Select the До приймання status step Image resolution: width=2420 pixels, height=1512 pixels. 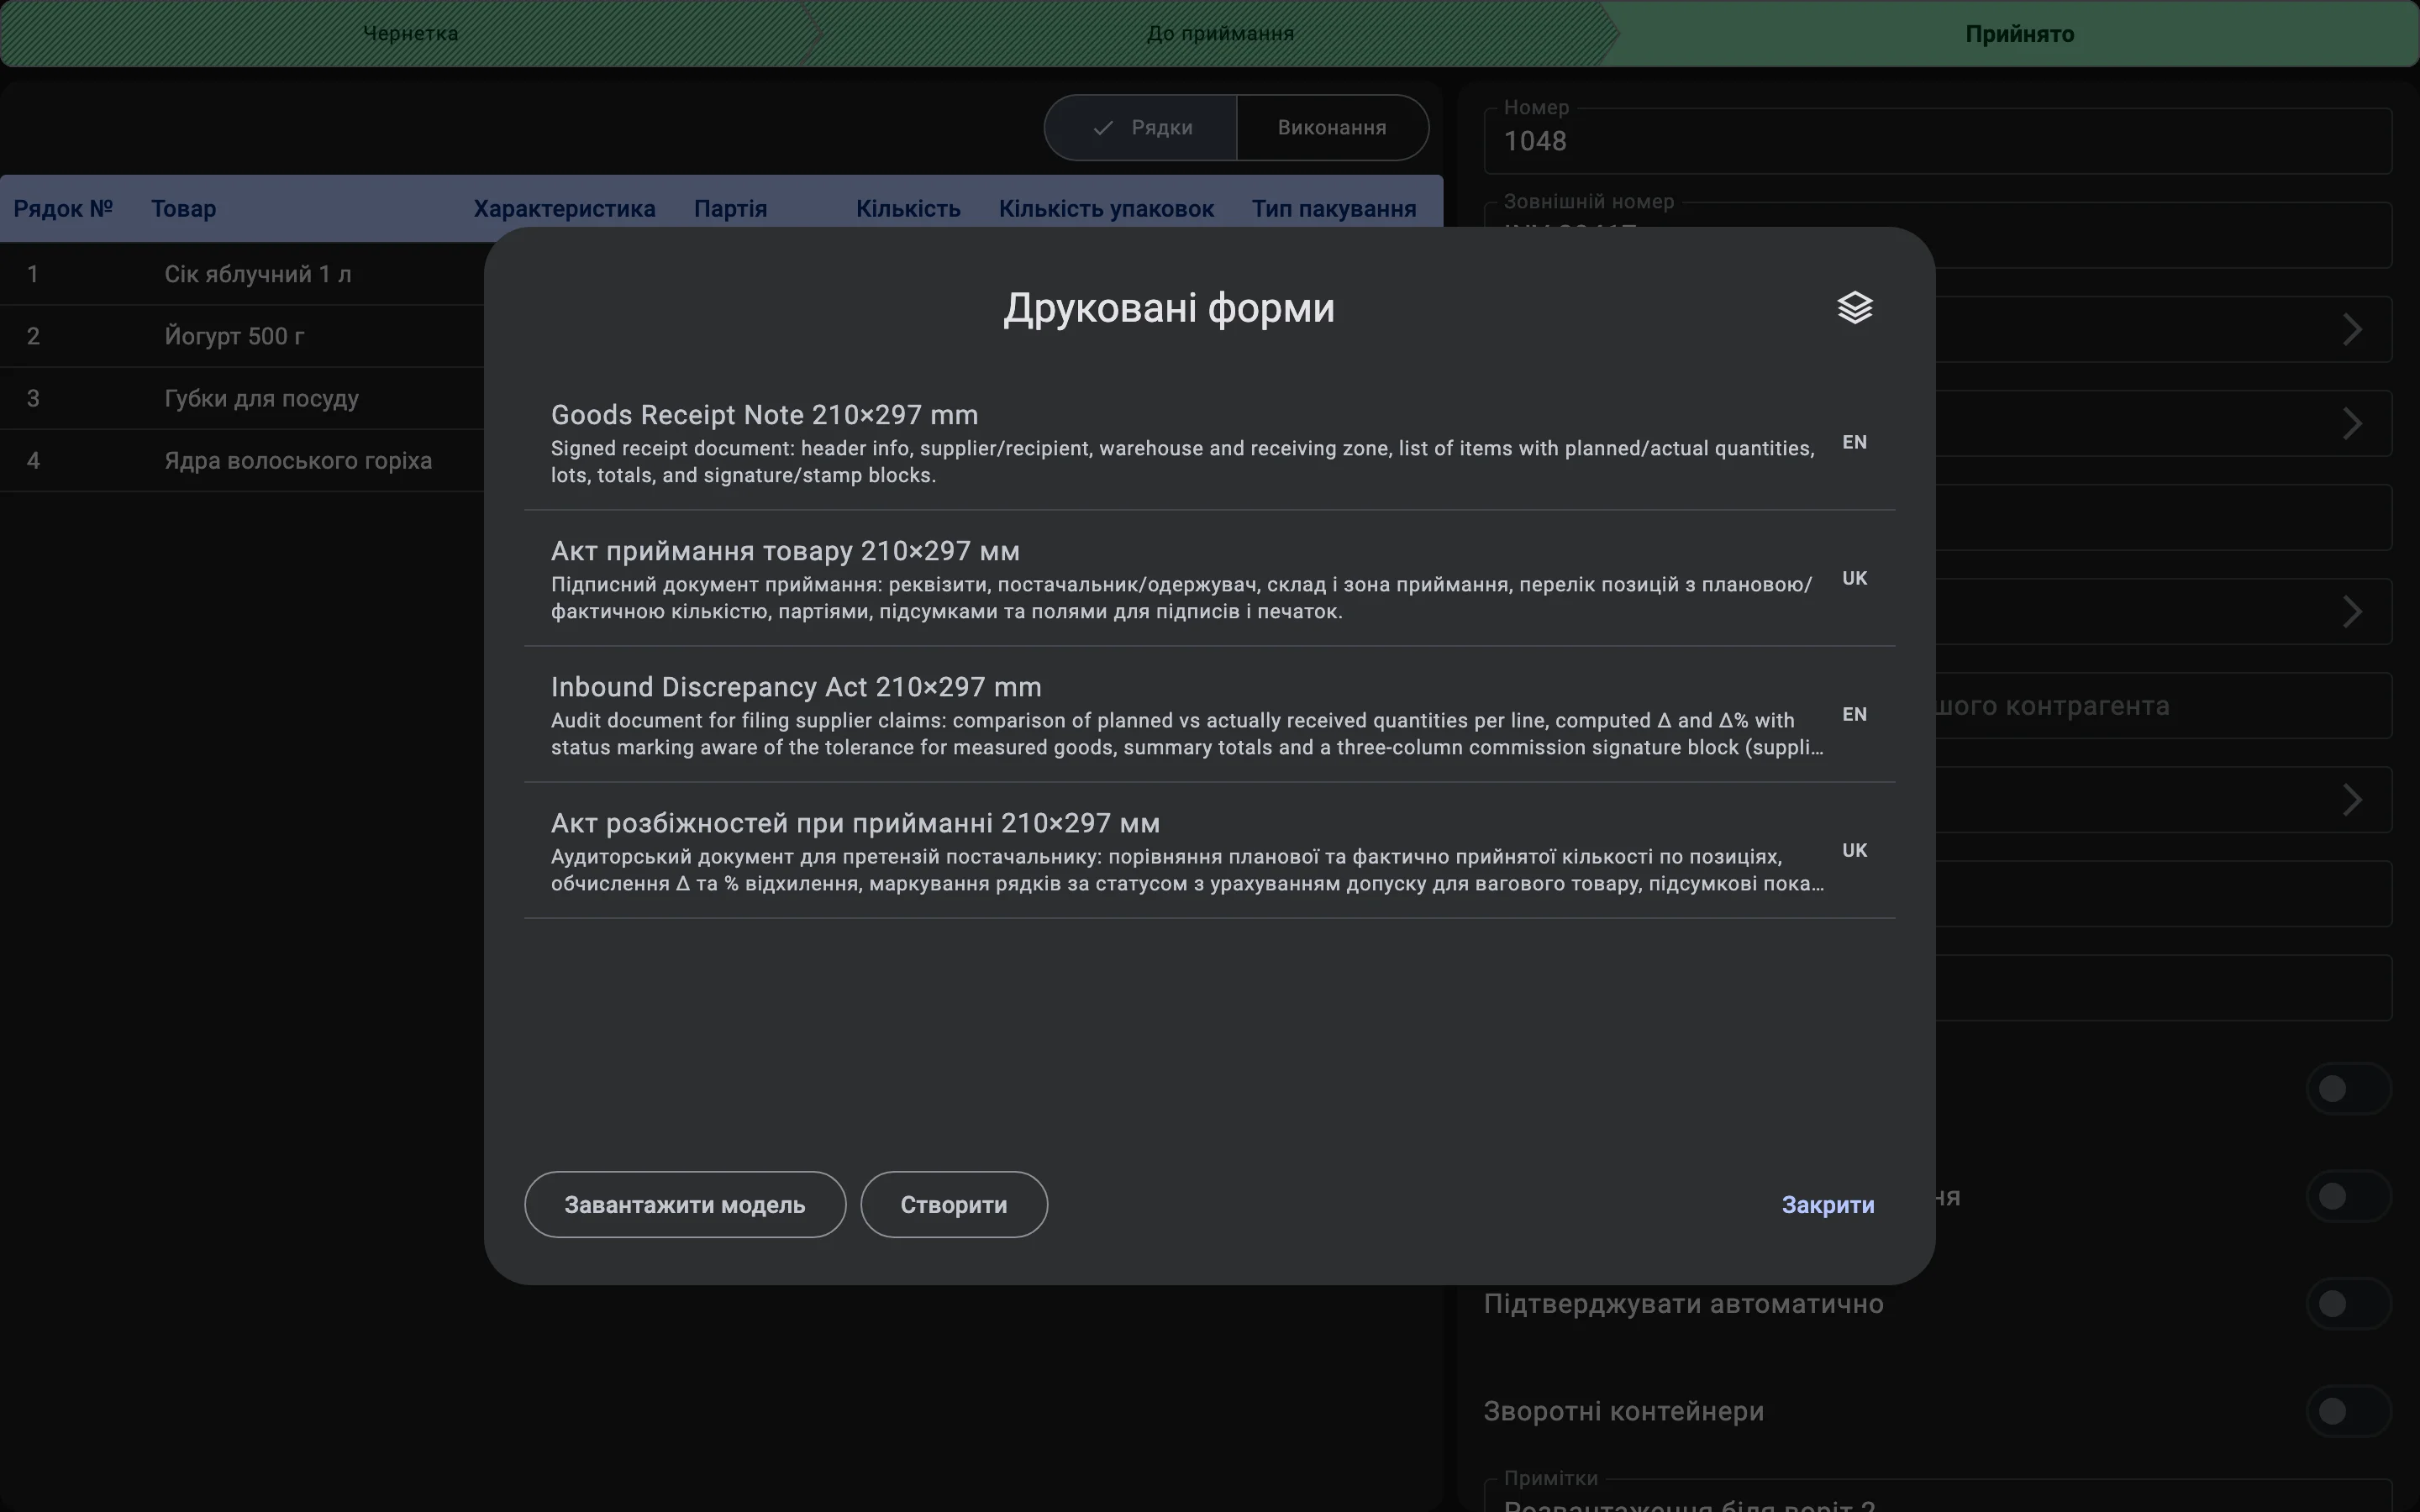(1220, 33)
